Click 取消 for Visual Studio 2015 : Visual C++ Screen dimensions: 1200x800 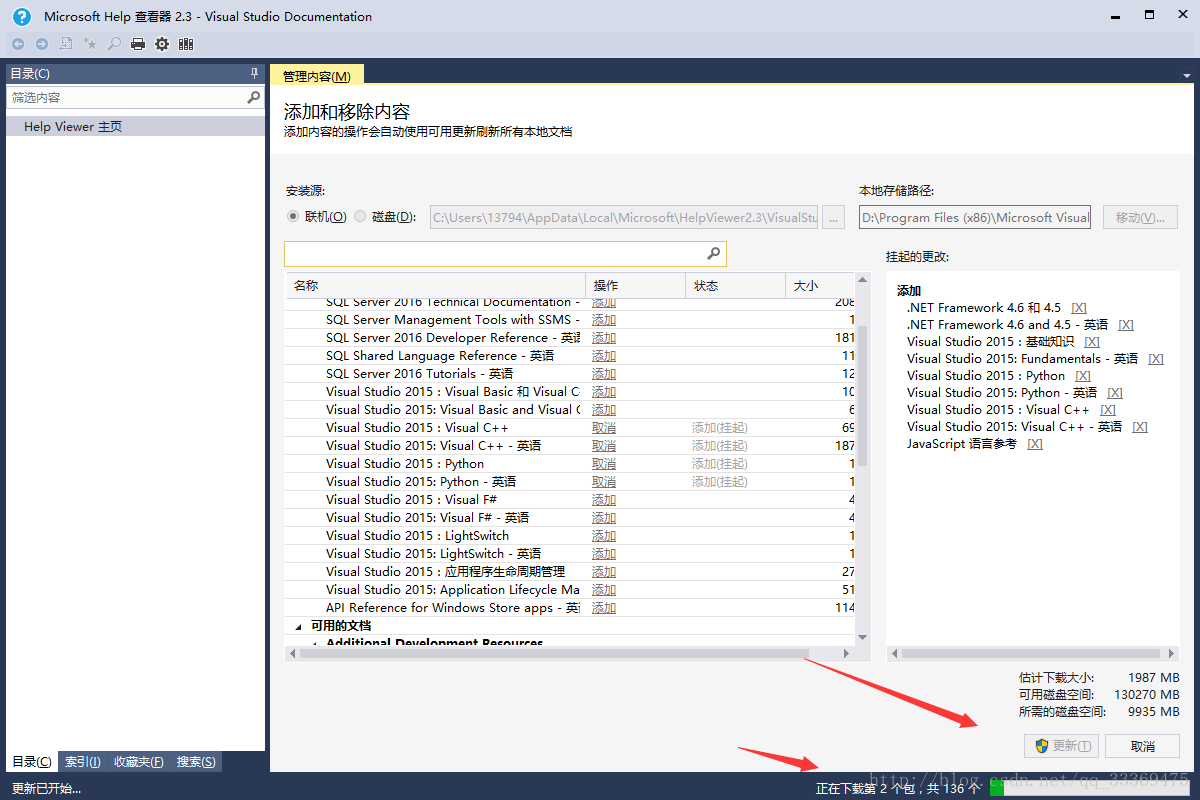tap(604, 428)
